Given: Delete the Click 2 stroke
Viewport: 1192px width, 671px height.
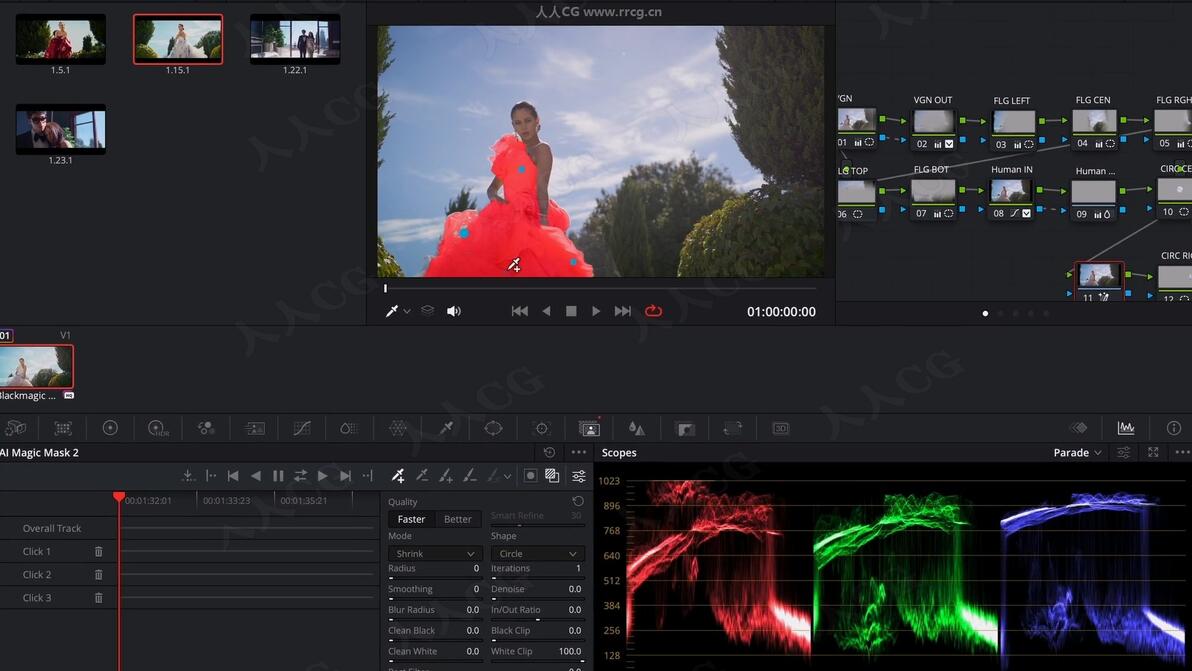Looking at the screenshot, I should point(99,574).
